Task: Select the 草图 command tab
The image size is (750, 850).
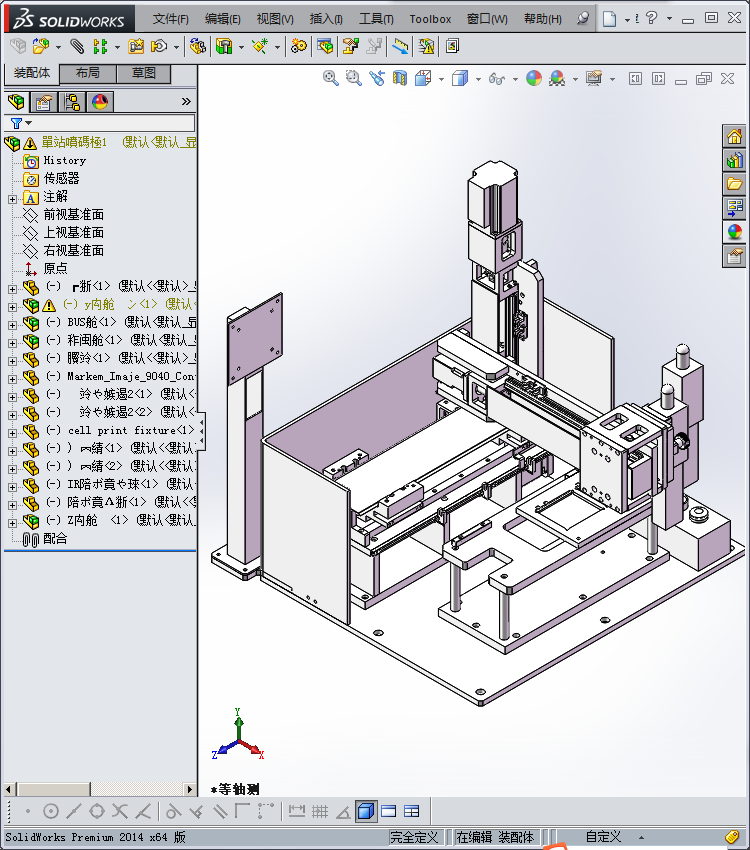Action: (x=144, y=73)
